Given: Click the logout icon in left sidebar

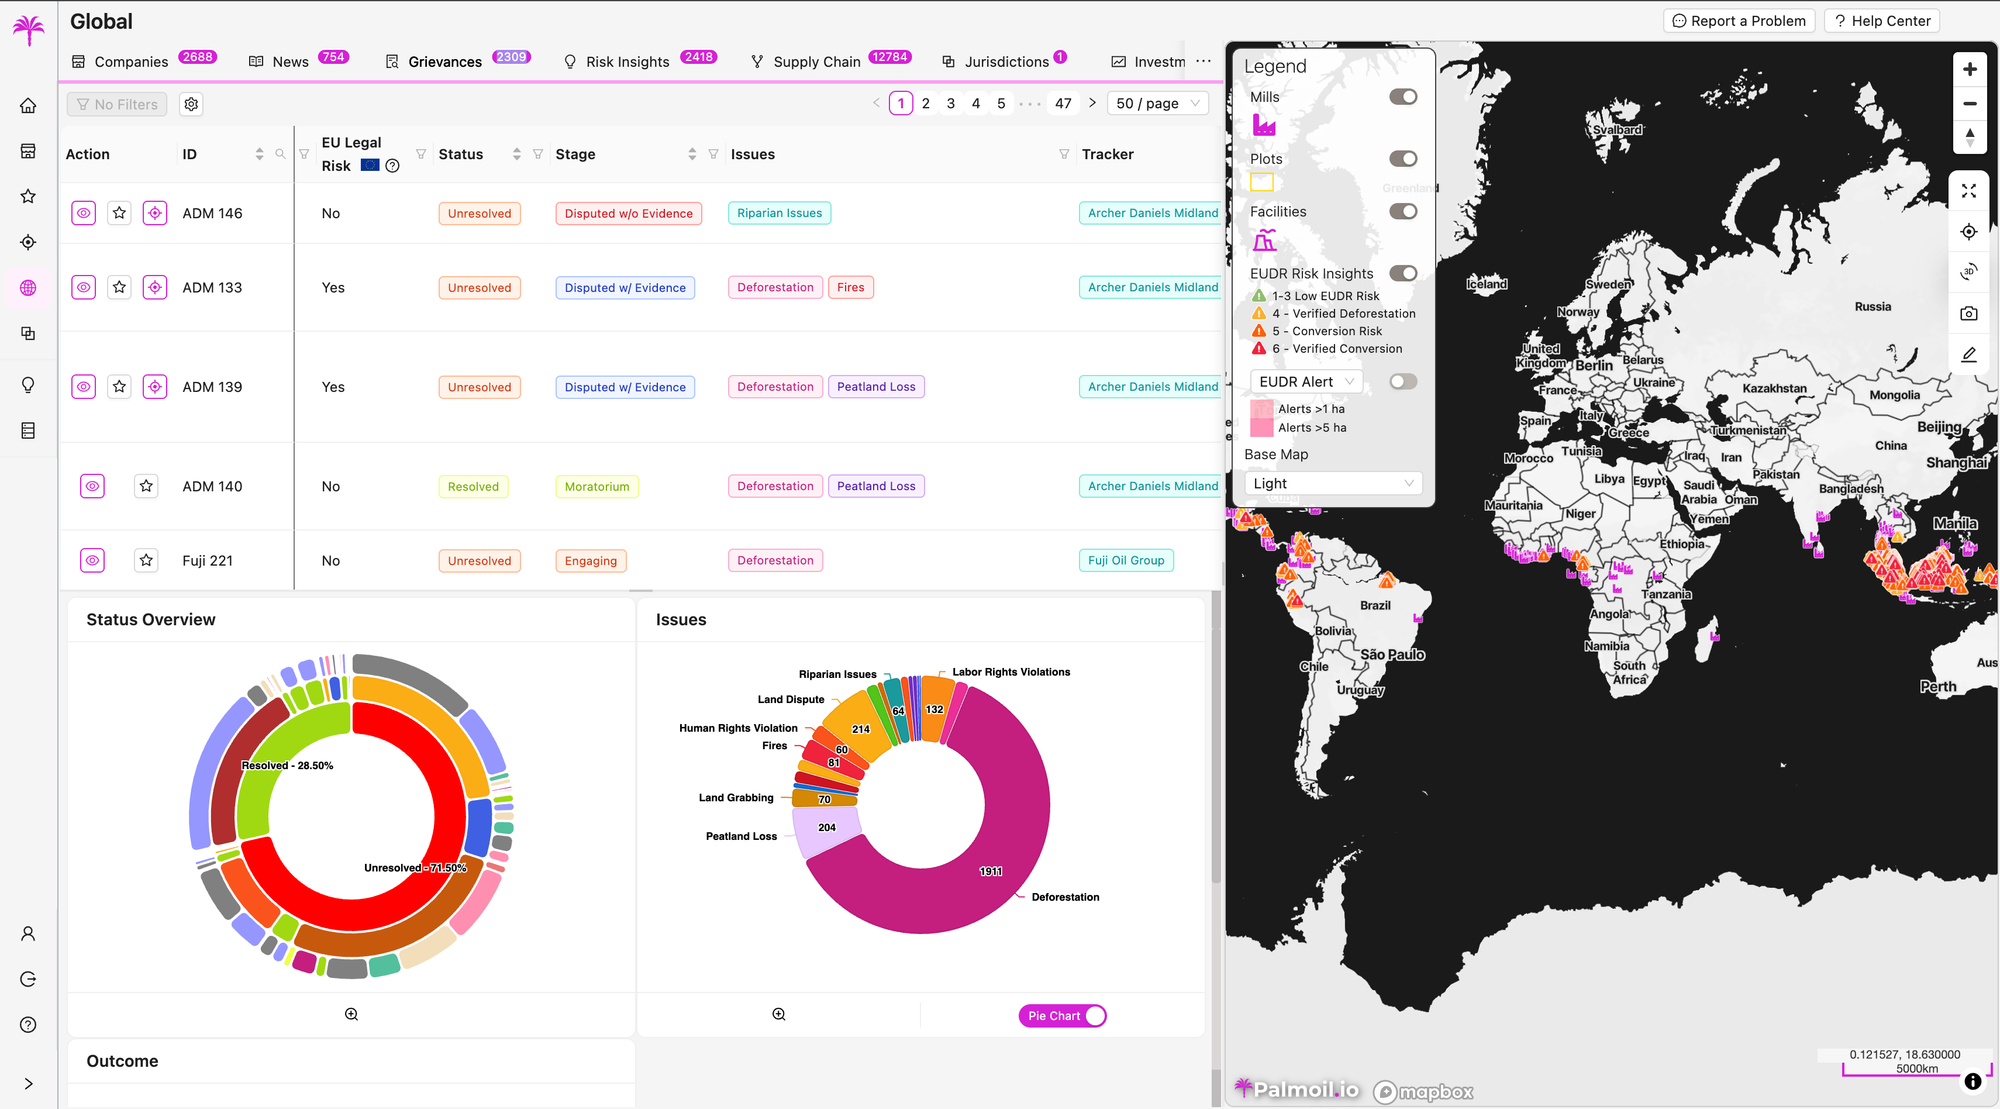Looking at the screenshot, I should [x=28, y=979].
